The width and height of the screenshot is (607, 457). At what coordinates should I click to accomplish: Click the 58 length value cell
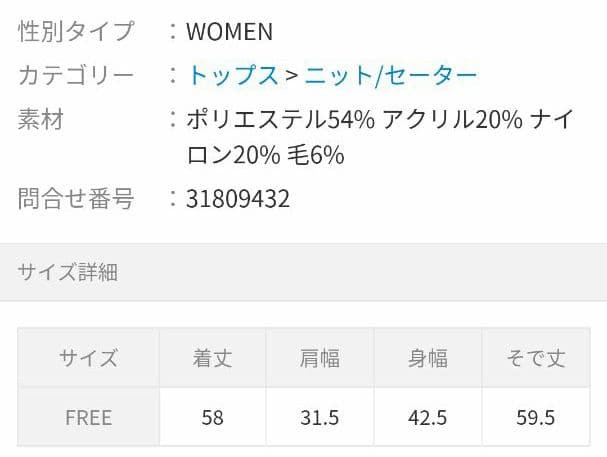[x=213, y=417]
